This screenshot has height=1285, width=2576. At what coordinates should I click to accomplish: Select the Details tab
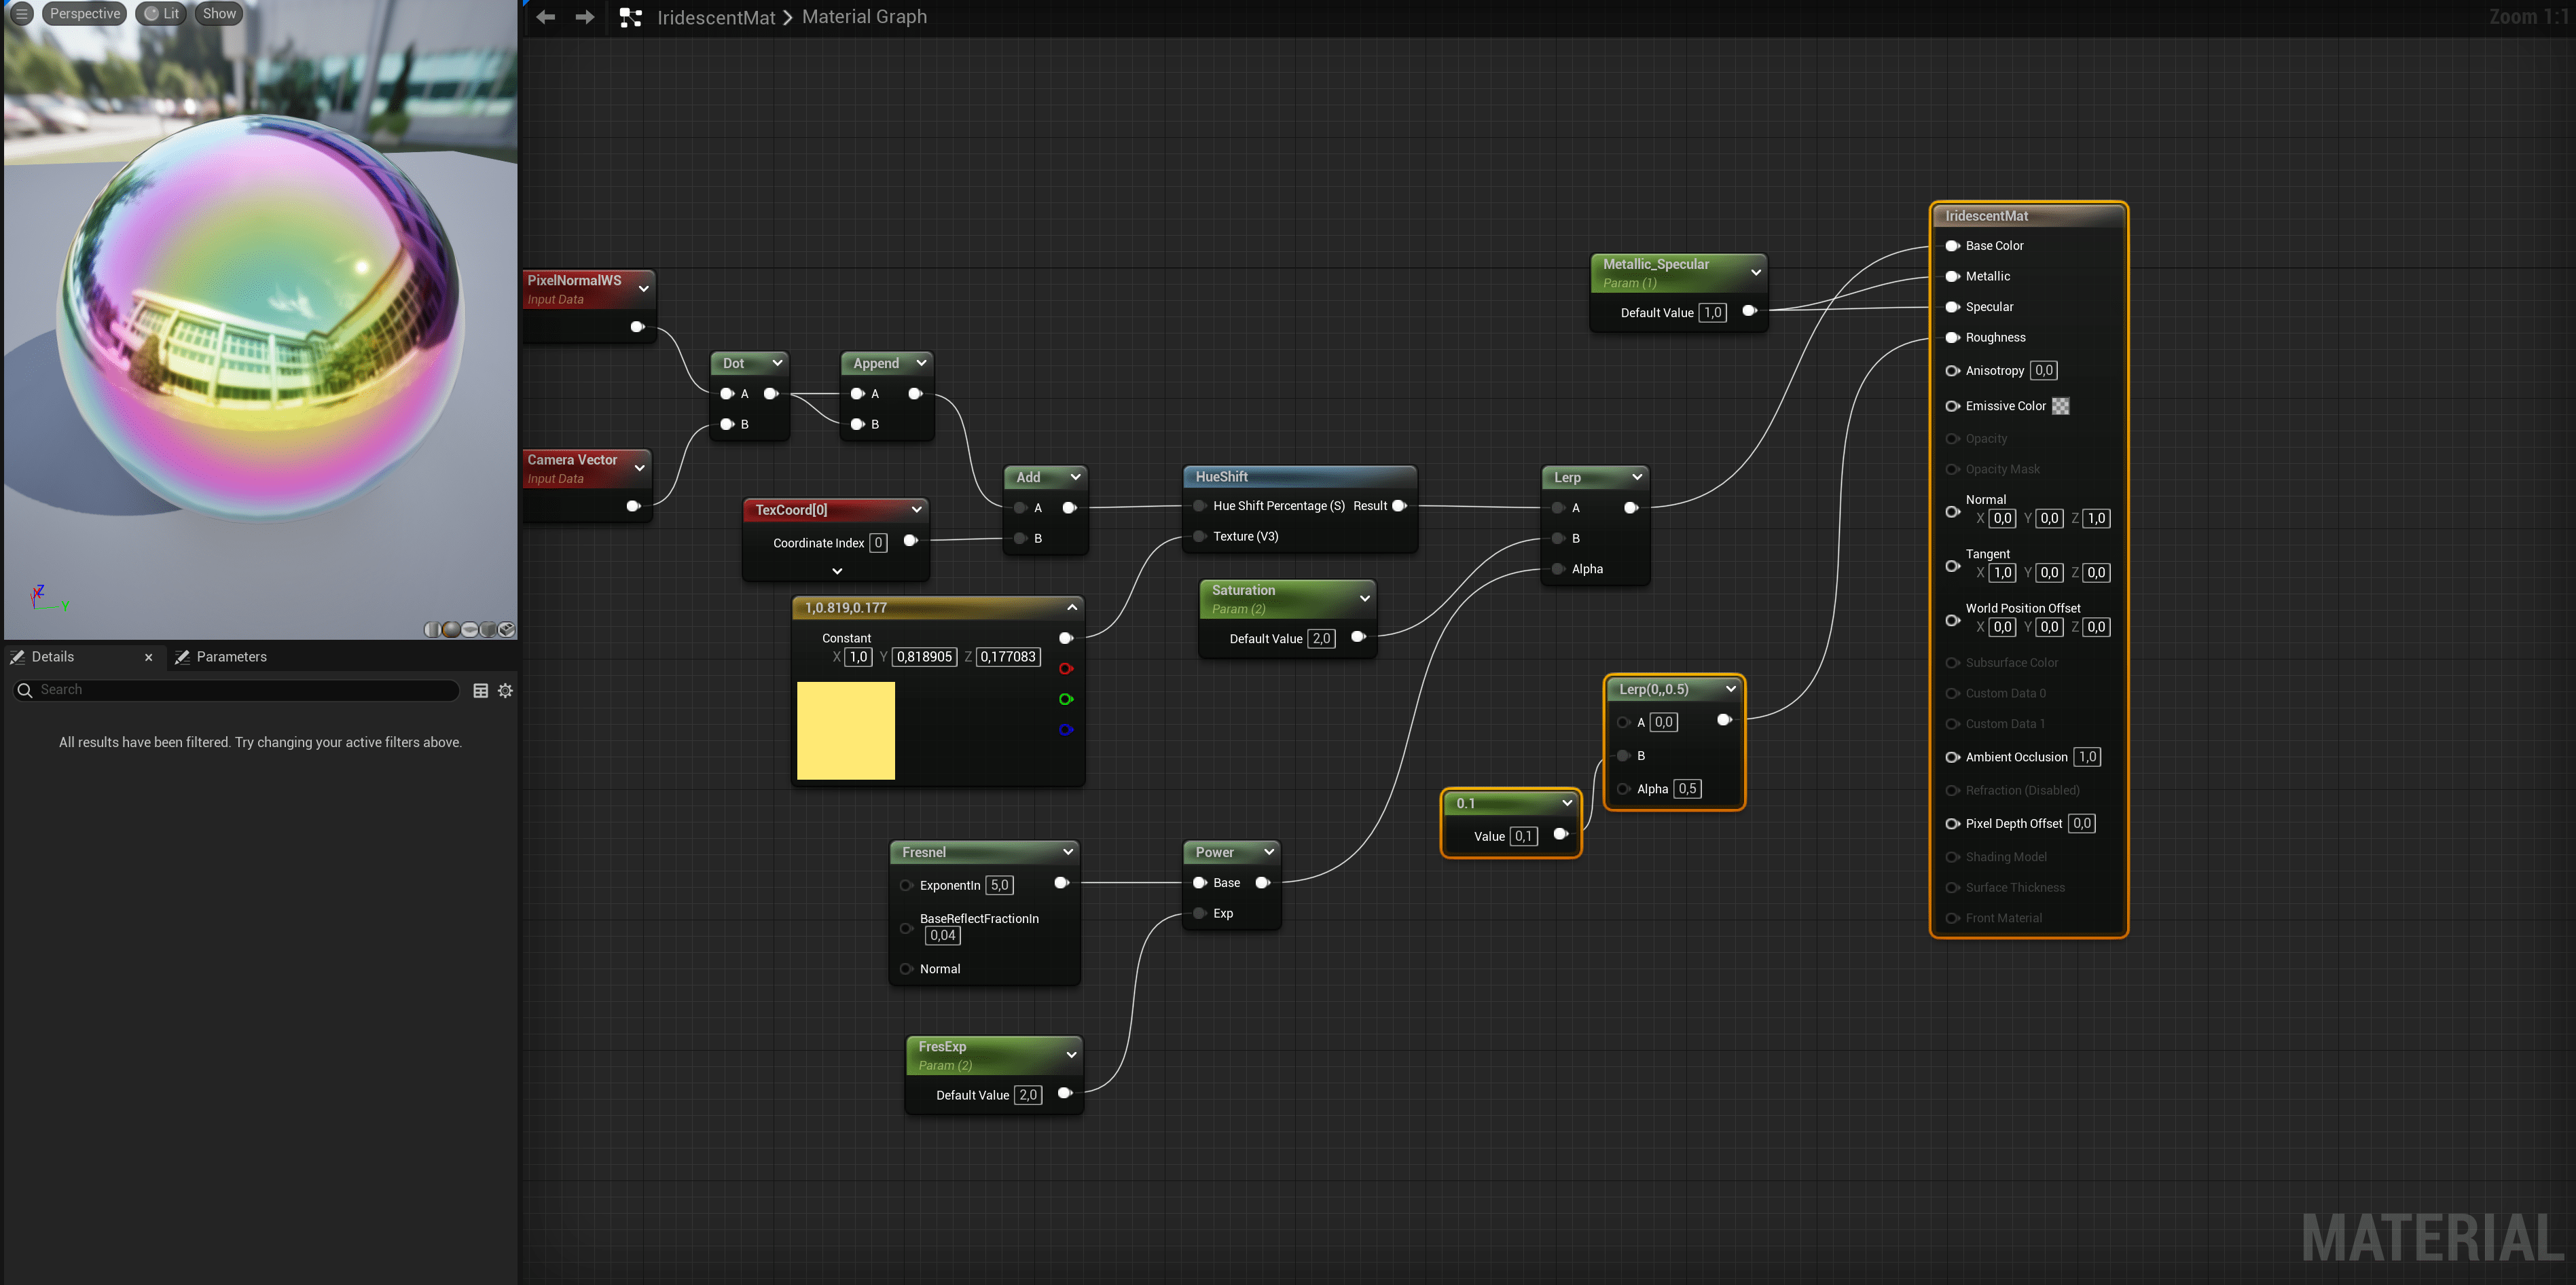52,657
